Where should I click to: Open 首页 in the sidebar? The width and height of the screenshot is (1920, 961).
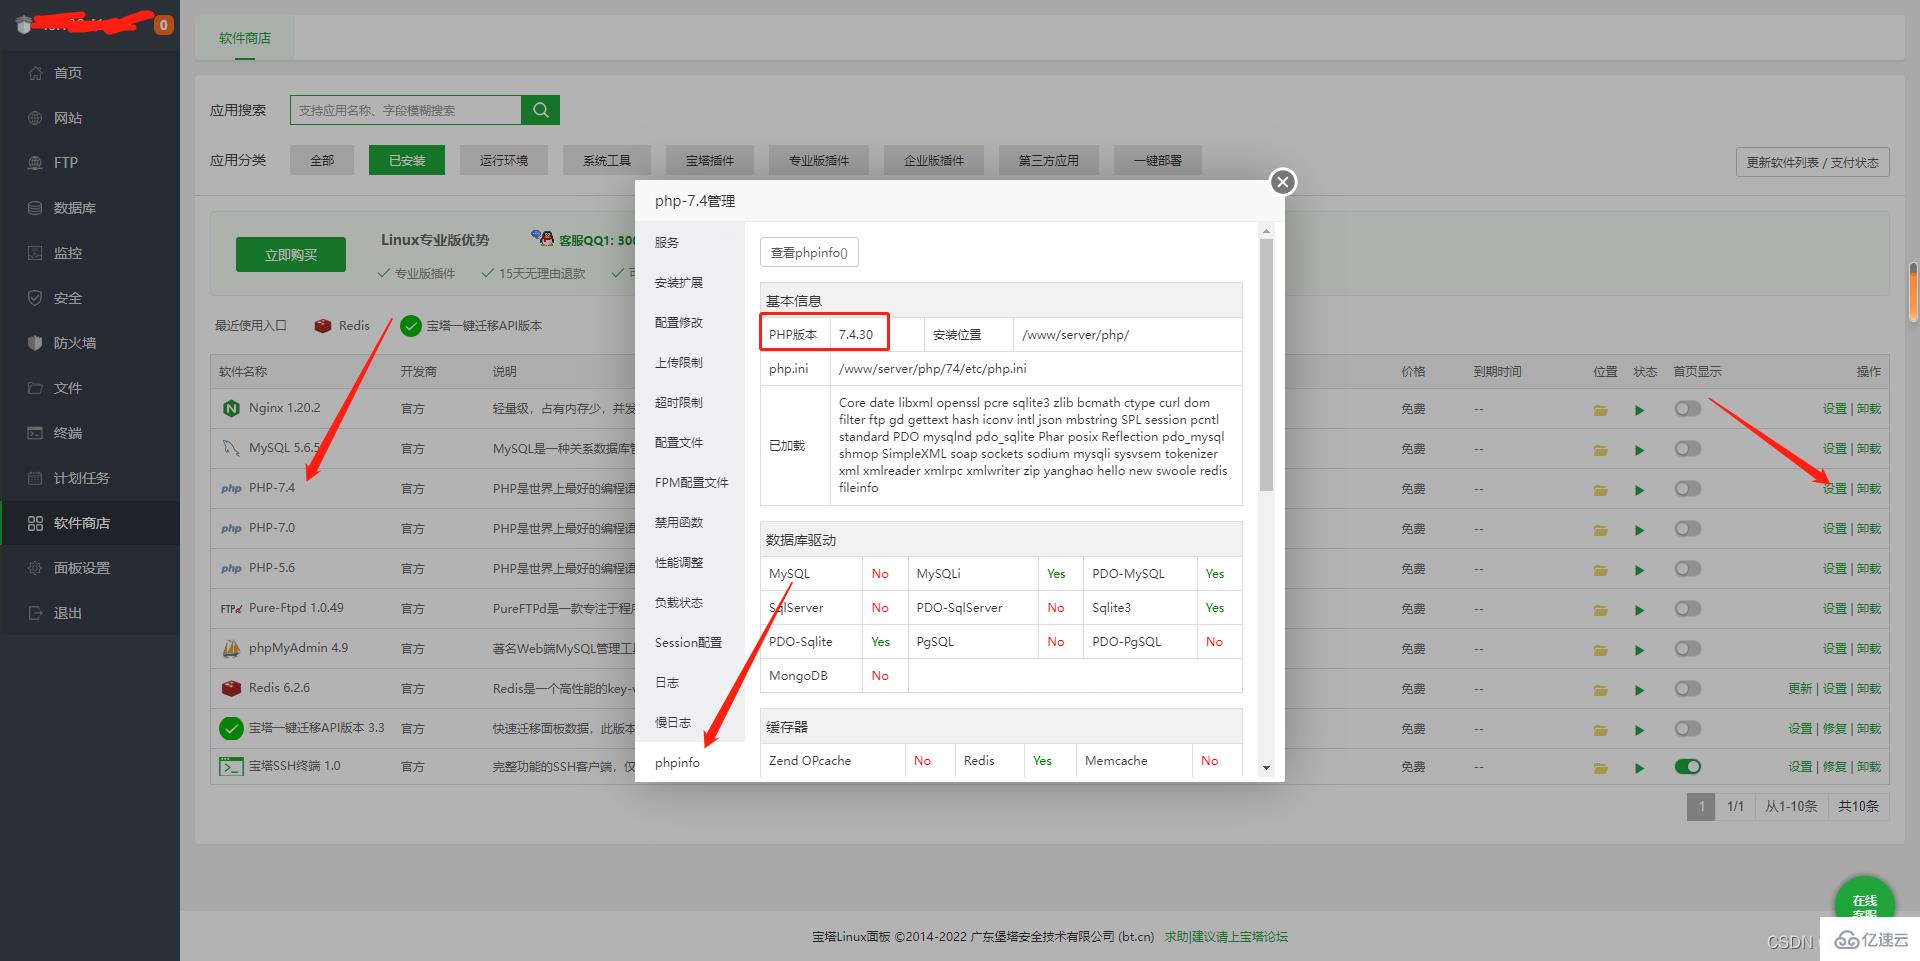click(x=68, y=73)
